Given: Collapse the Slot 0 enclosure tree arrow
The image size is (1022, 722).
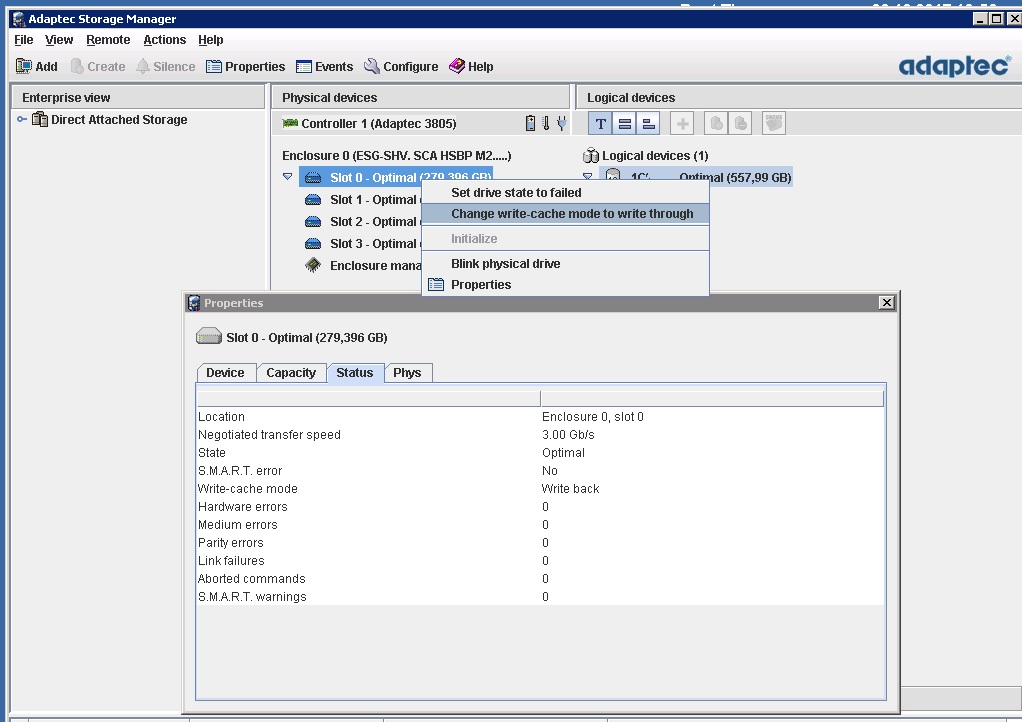Looking at the screenshot, I should coord(288,177).
